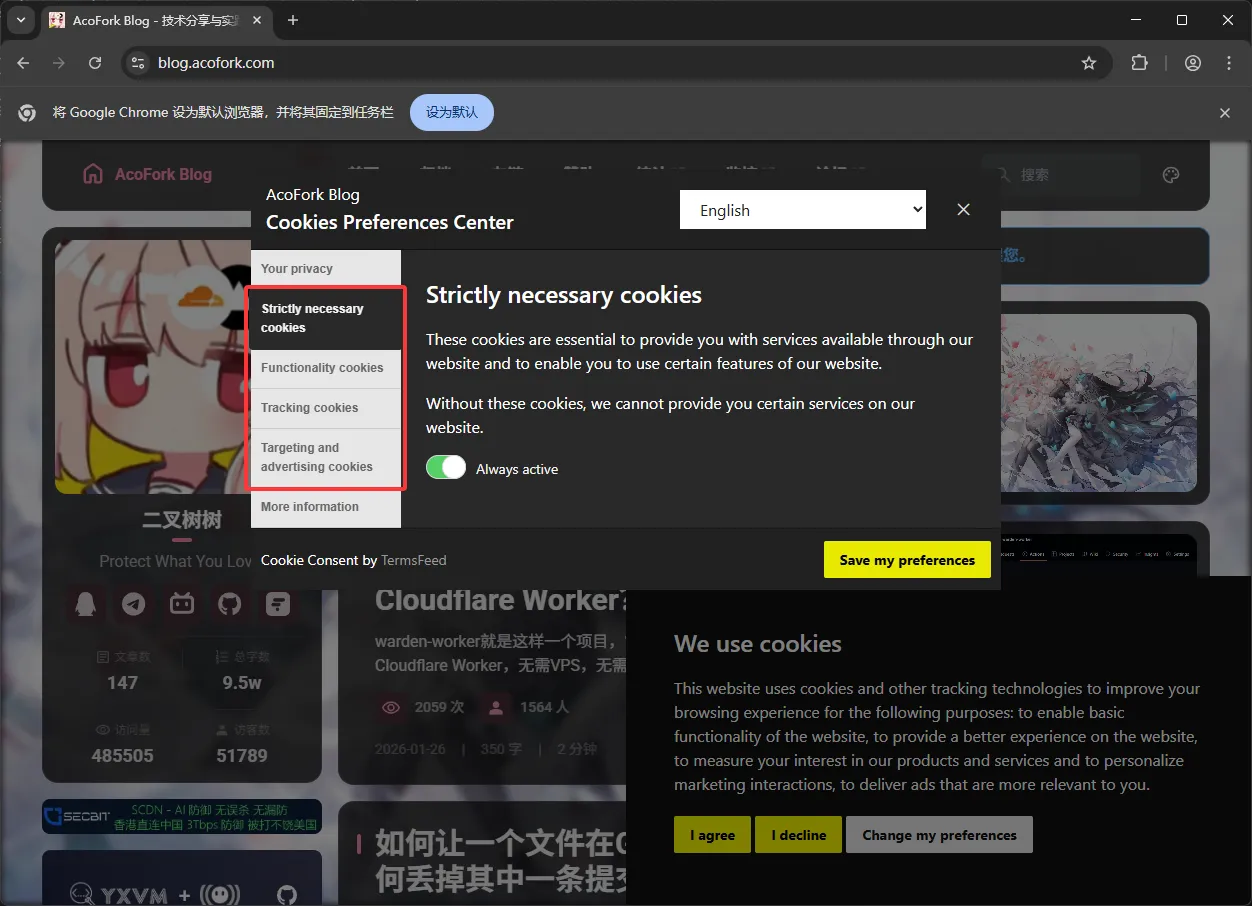Viewport: 1252px width, 906px height.
Task: Open the Bilibili social icon
Action: [182, 604]
